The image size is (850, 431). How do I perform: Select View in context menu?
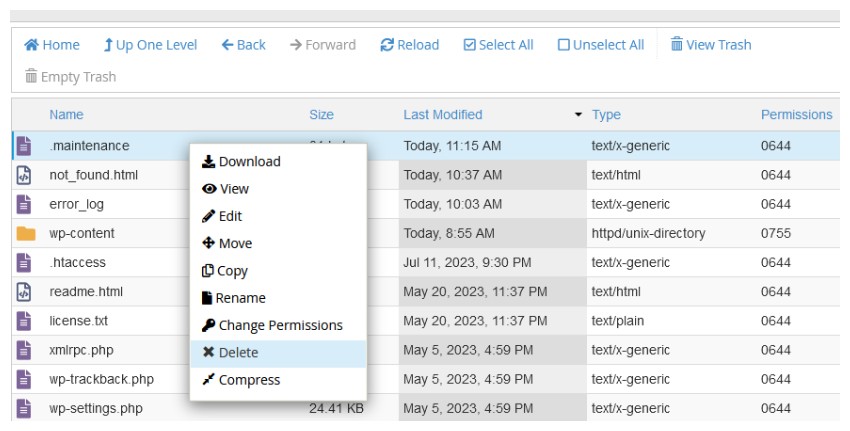225,189
